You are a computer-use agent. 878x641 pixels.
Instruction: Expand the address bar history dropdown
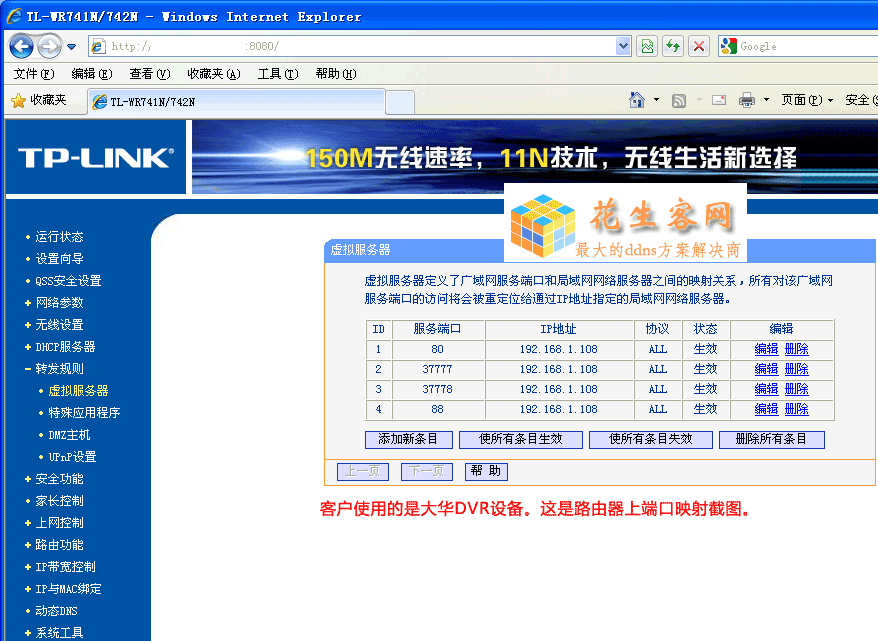[623, 46]
